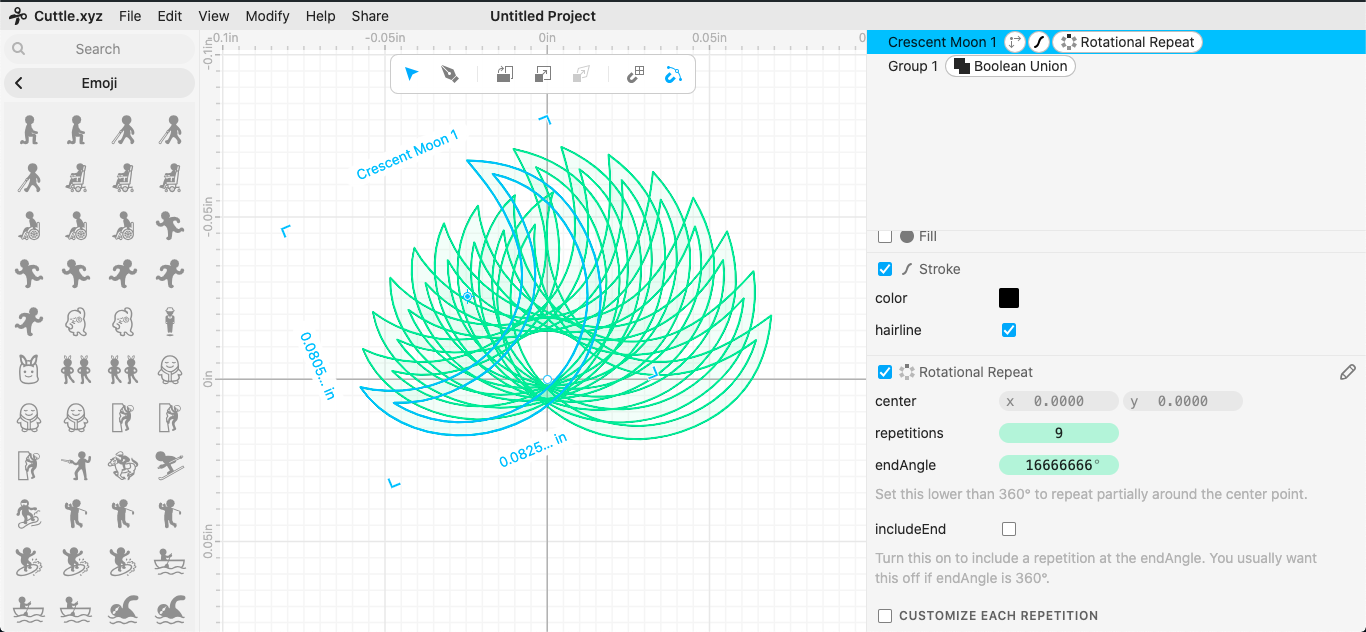1366x632 pixels.
Task: Click the Untitled Project title
Action: (543, 16)
